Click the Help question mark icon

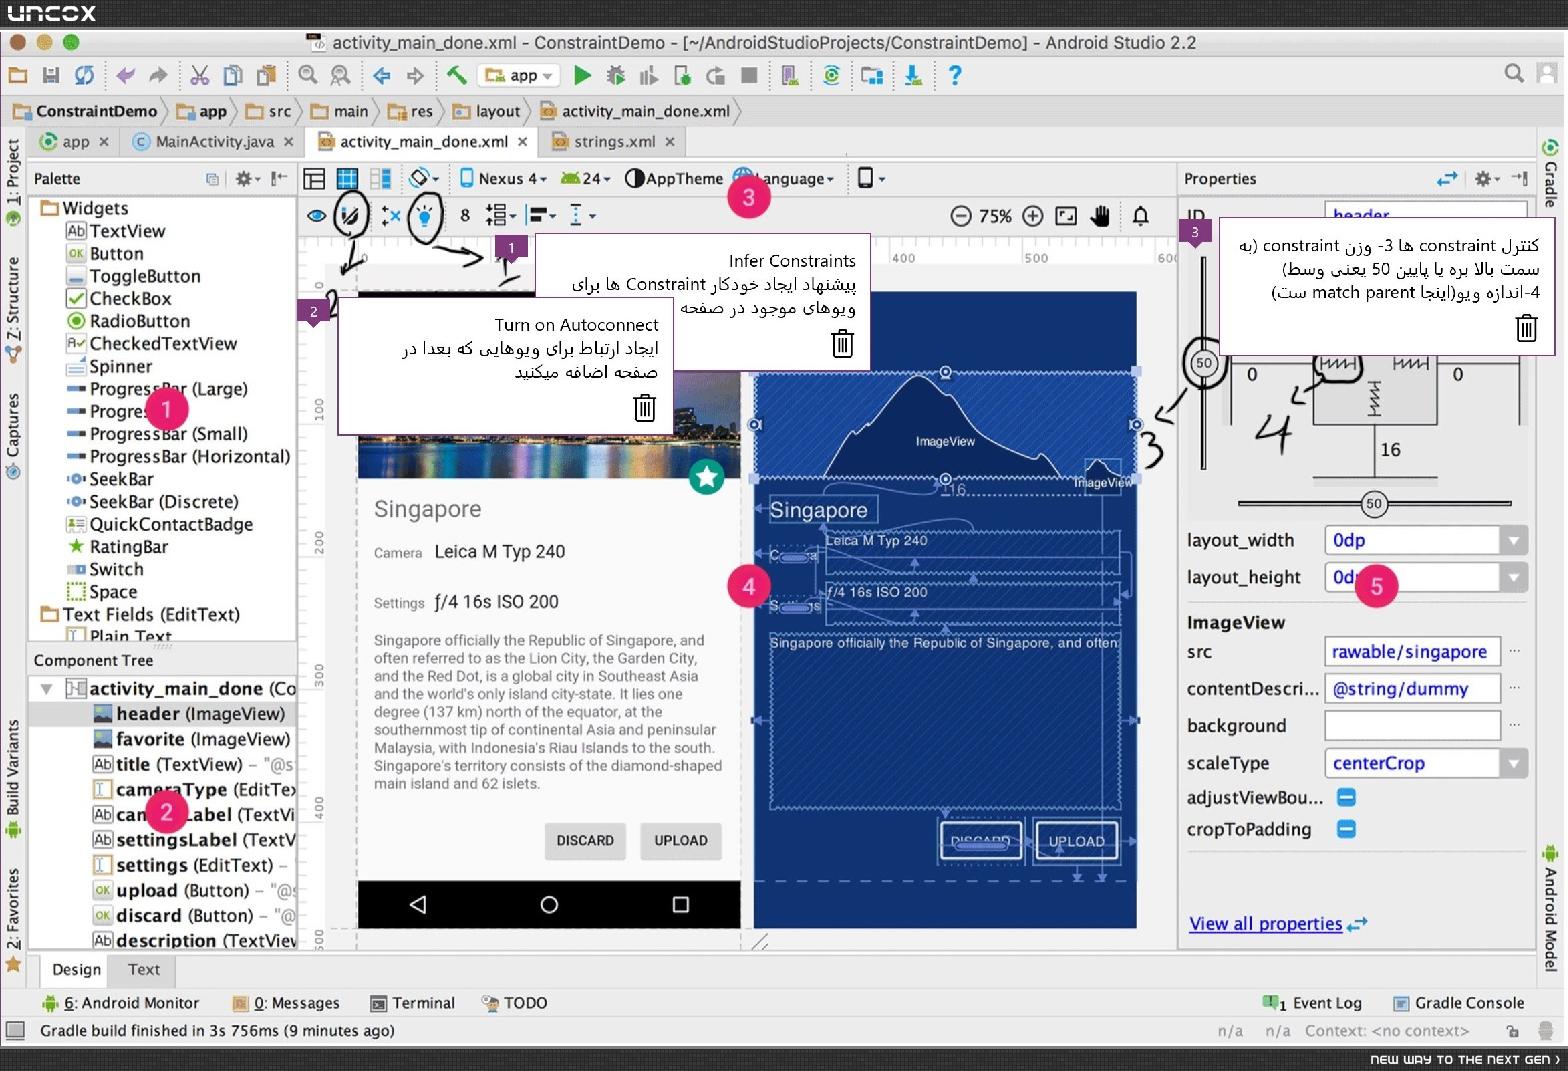tap(955, 75)
